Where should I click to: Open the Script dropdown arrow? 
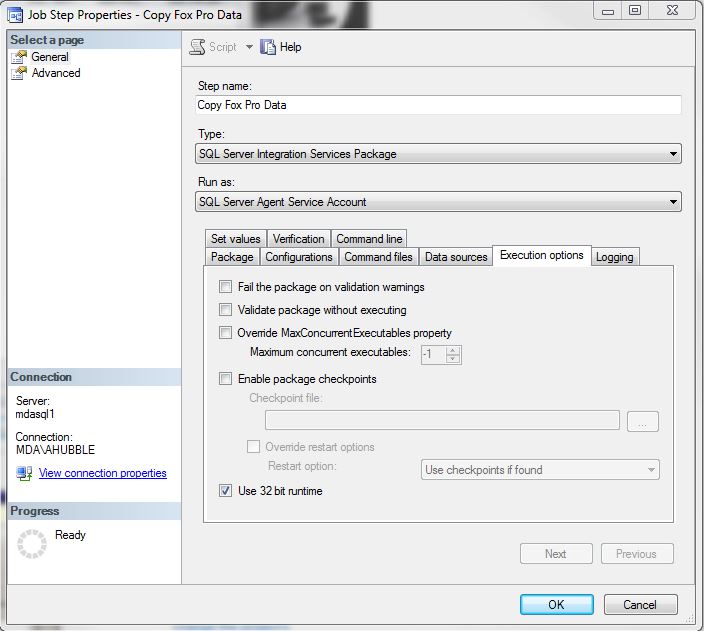click(x=249, y=47)
